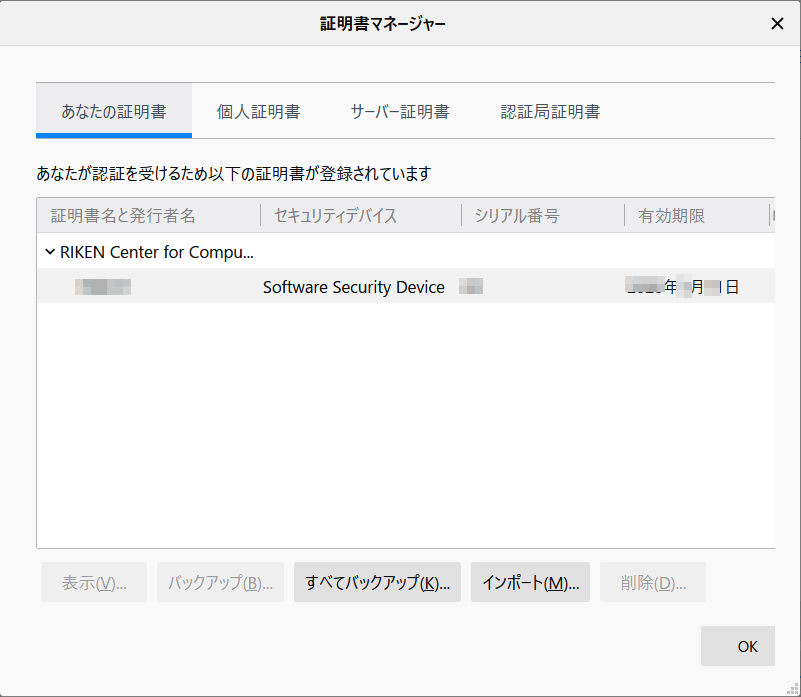Switch to the あなたの証明書 tab
The height and width of the screenshot is (697, 801).
pyautogui.click(x=113, y=112)
